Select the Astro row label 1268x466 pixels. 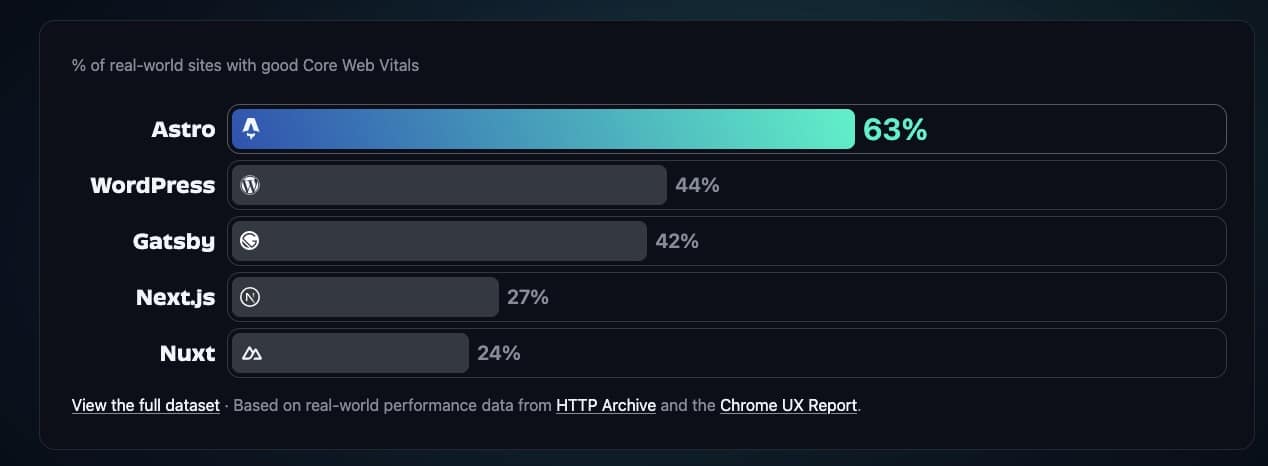[x=183, y=130]
